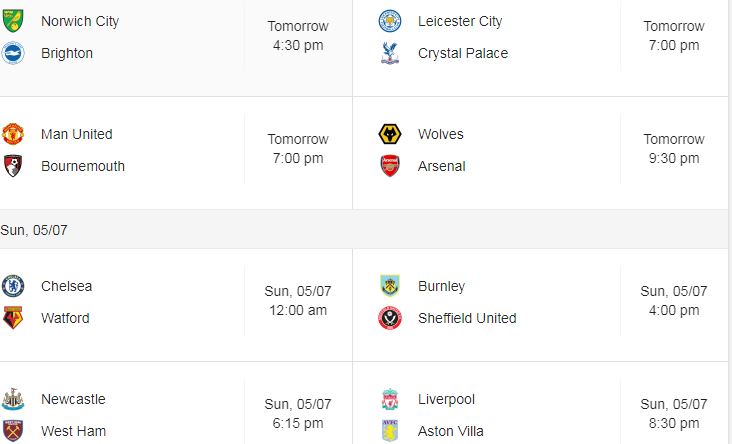Click the Chelsea lion badge

pyautogui.click(x=13, y=286)
